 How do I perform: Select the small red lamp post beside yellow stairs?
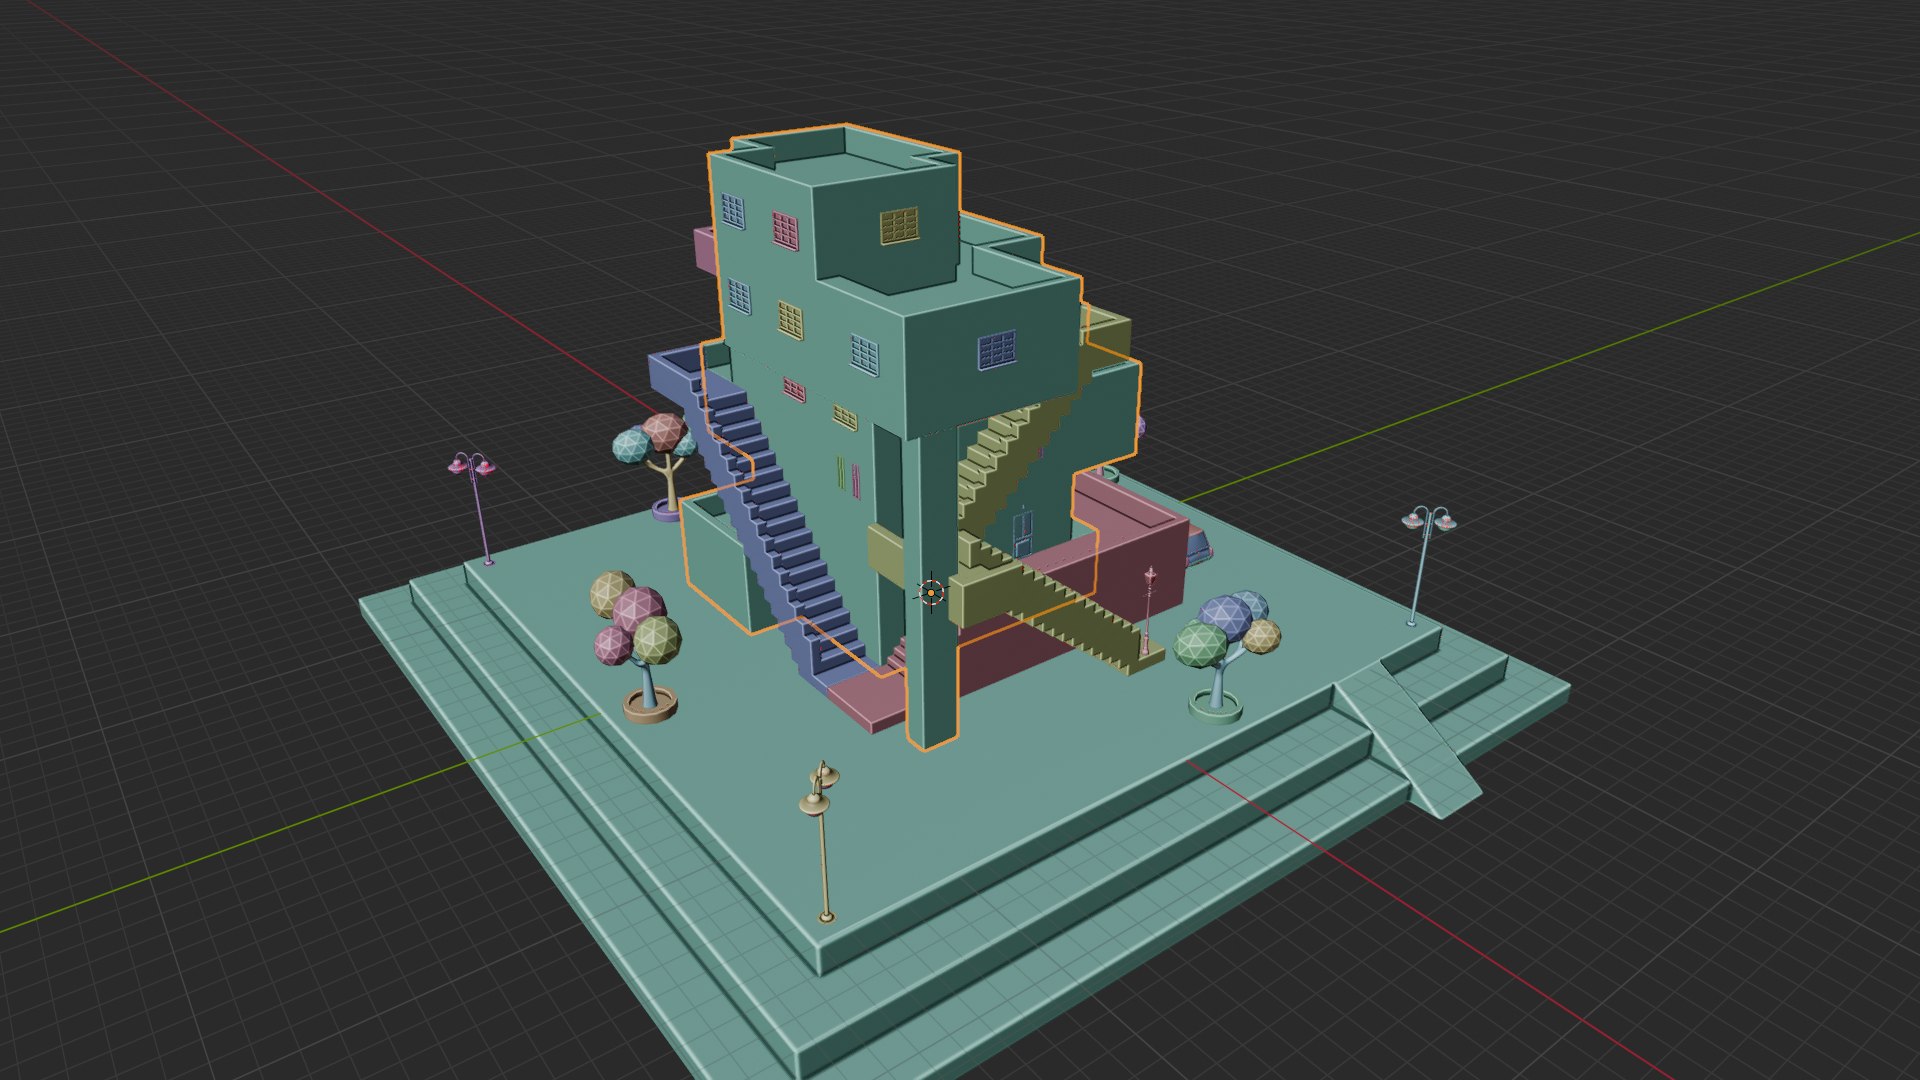coord(1148,611)
